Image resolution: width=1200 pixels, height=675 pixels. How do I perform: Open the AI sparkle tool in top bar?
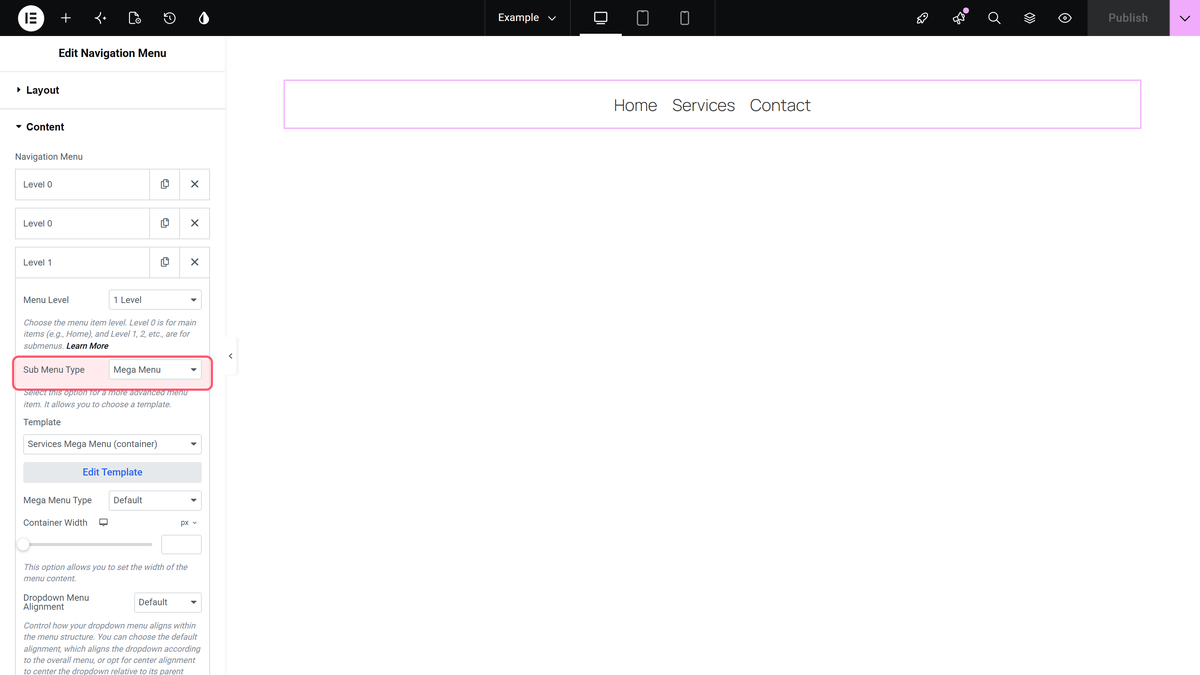pos(100,18)
